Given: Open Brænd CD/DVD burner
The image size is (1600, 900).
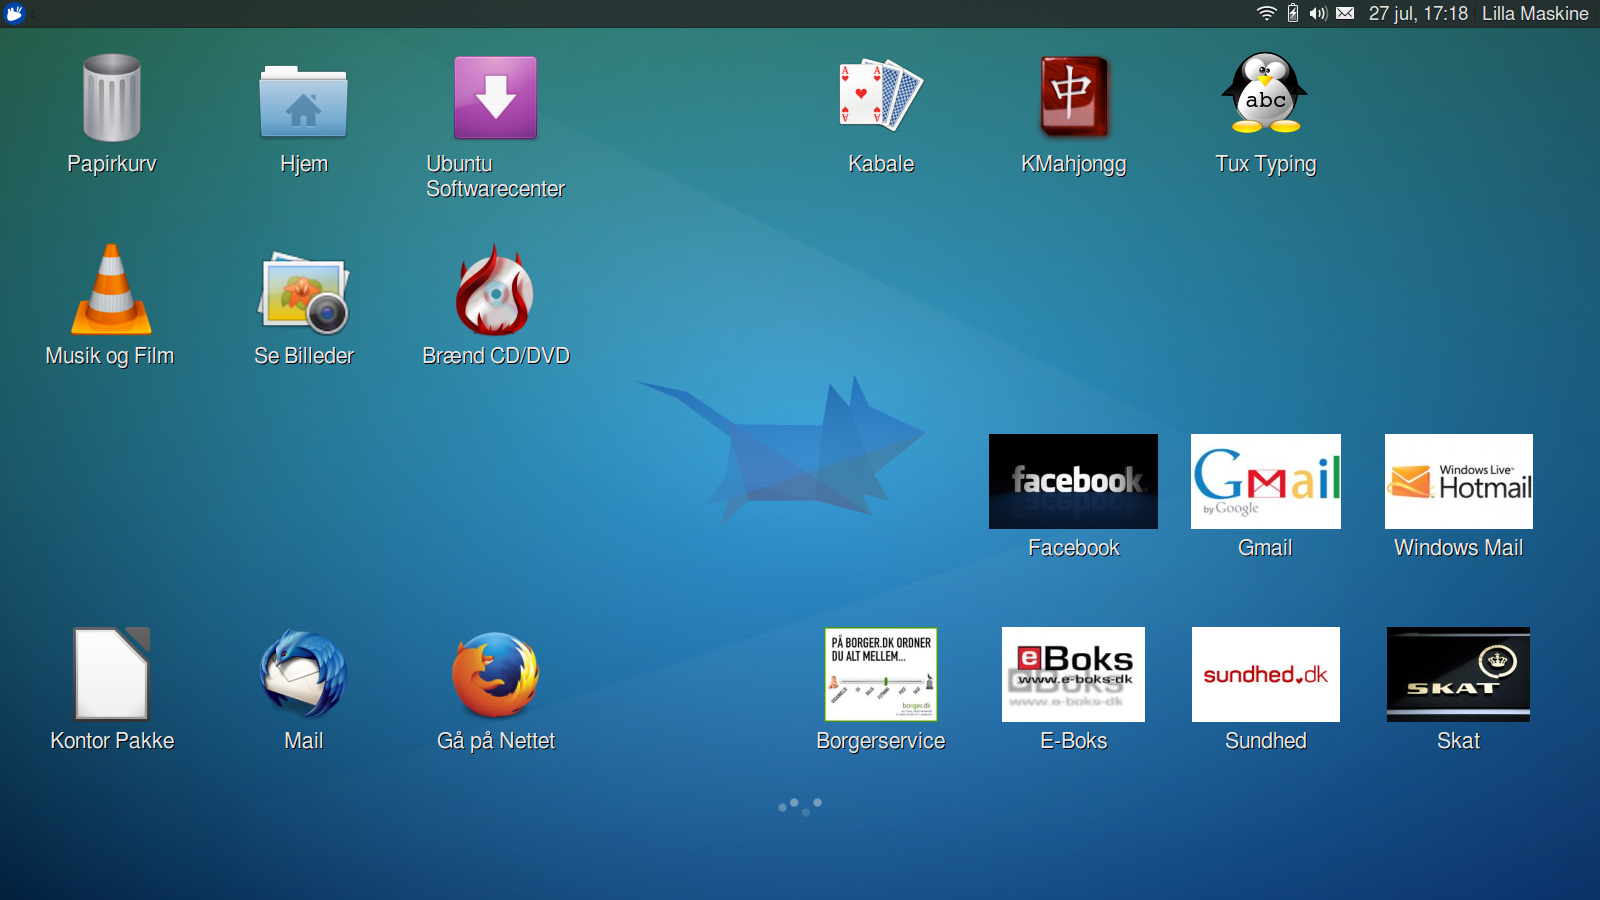Looking at the screenshot, I should (495, 291).
